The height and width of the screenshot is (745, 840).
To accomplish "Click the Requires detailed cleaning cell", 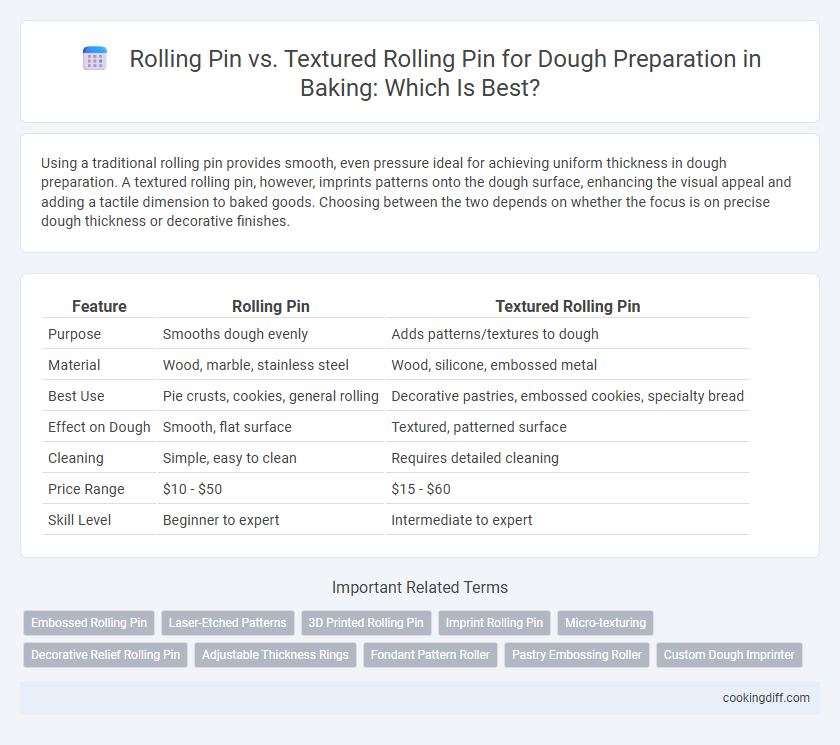I will (475, 458).
